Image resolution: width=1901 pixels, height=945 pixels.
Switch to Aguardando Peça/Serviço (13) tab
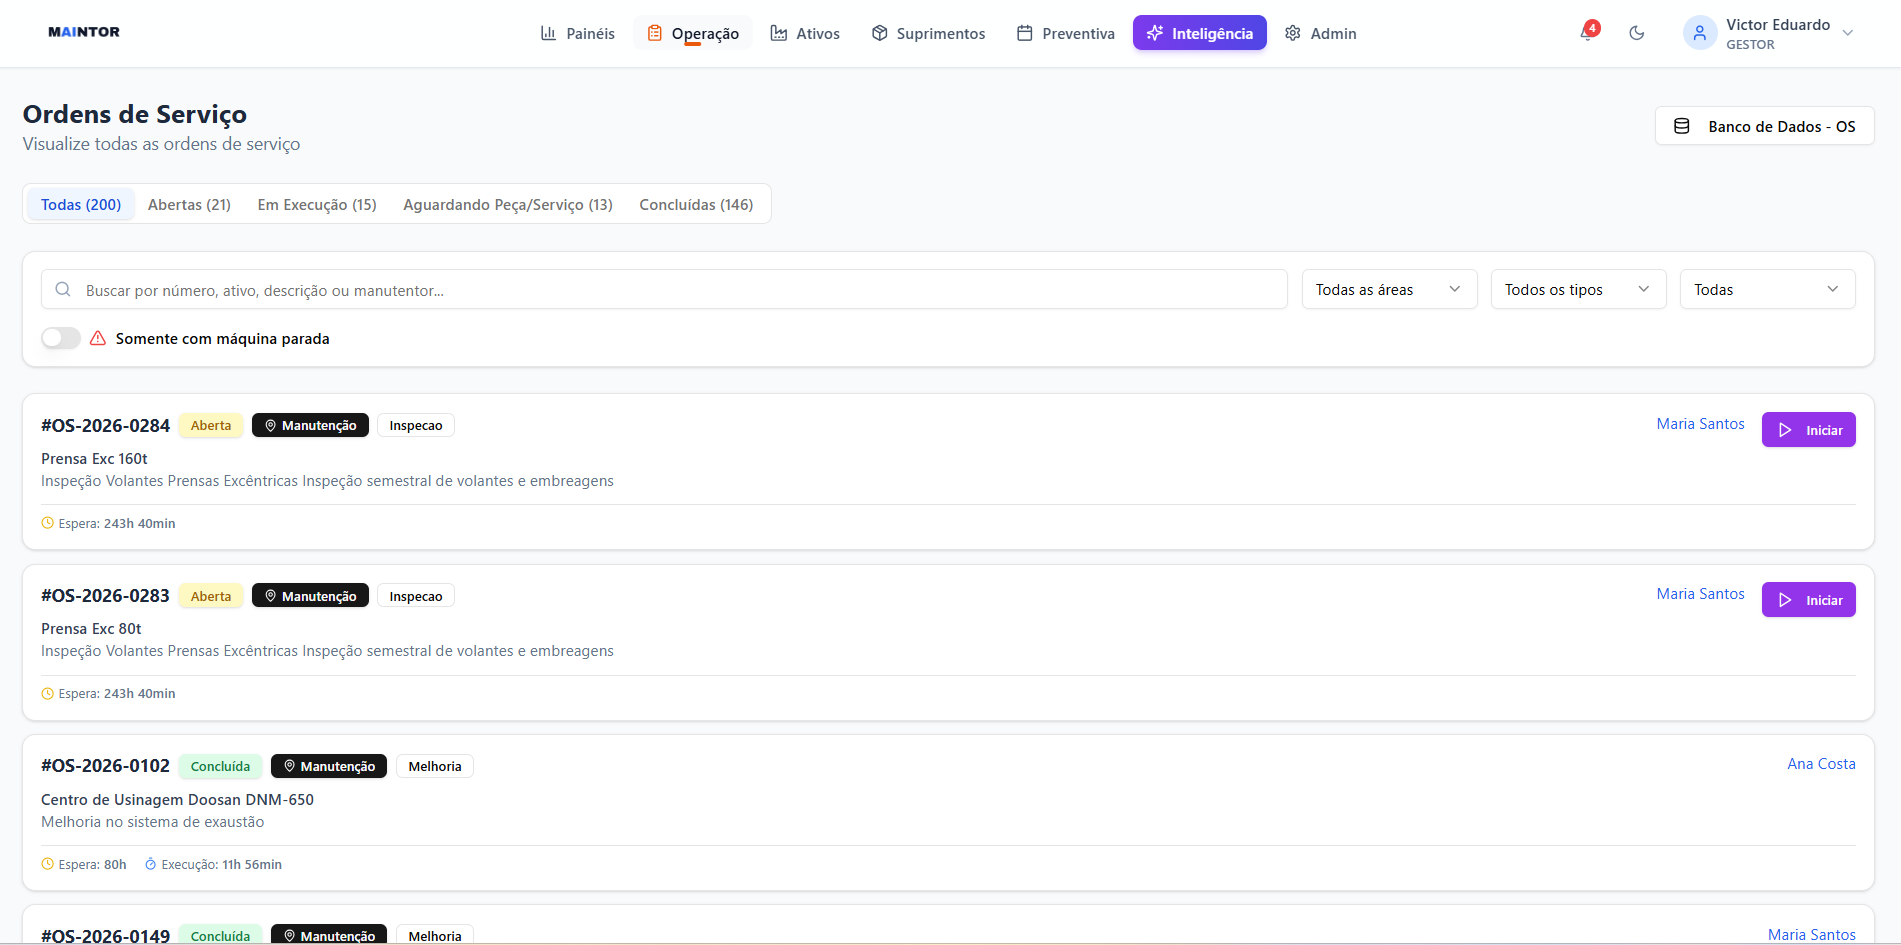pyautogui.click(x=508, y=204)
